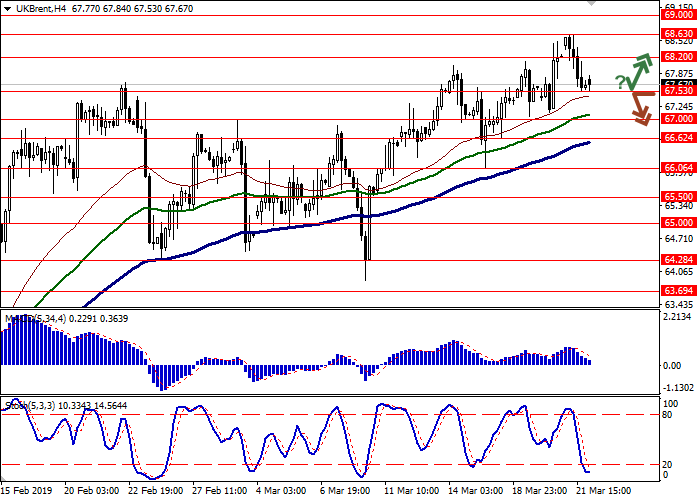Select the 65.590 price level label
Image resolution: width=700 pixels, height=500 pixels.
tap(677, 196)
